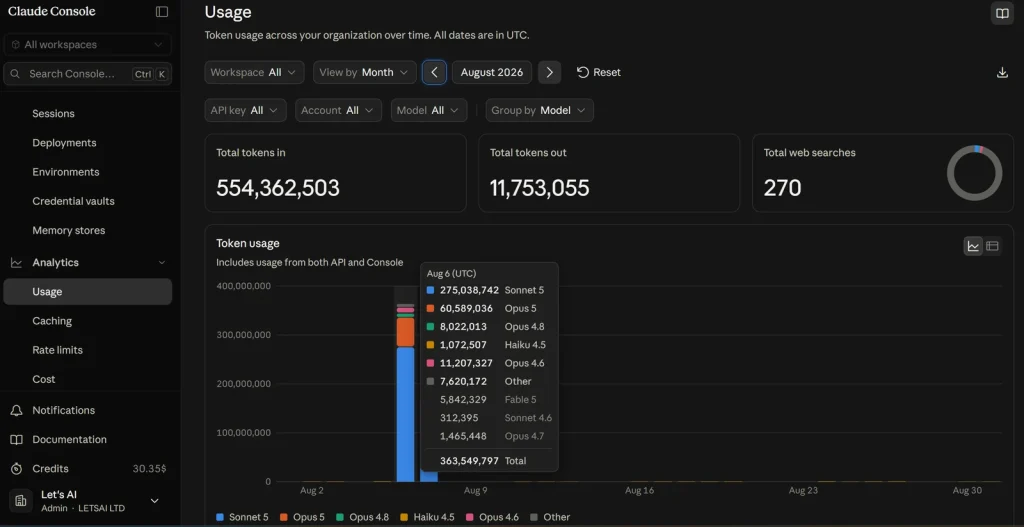1024x527 pixels.
Task: Go to the next month arrow
Action: point(549,72)
